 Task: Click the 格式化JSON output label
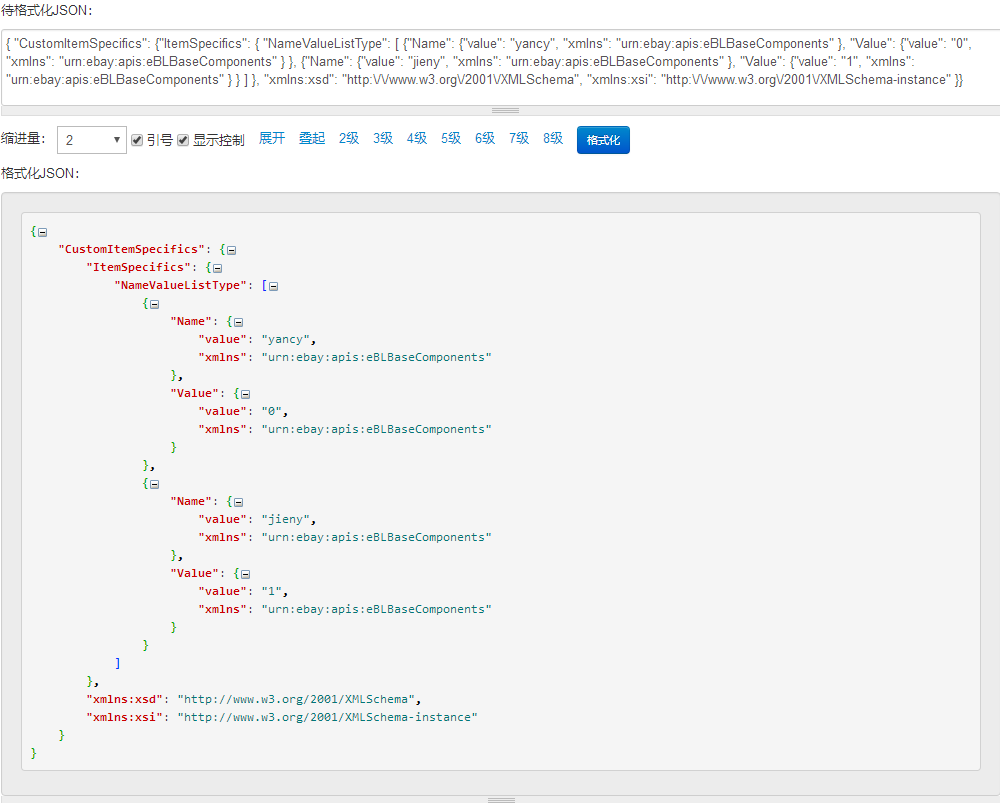[x=40, y=173]
